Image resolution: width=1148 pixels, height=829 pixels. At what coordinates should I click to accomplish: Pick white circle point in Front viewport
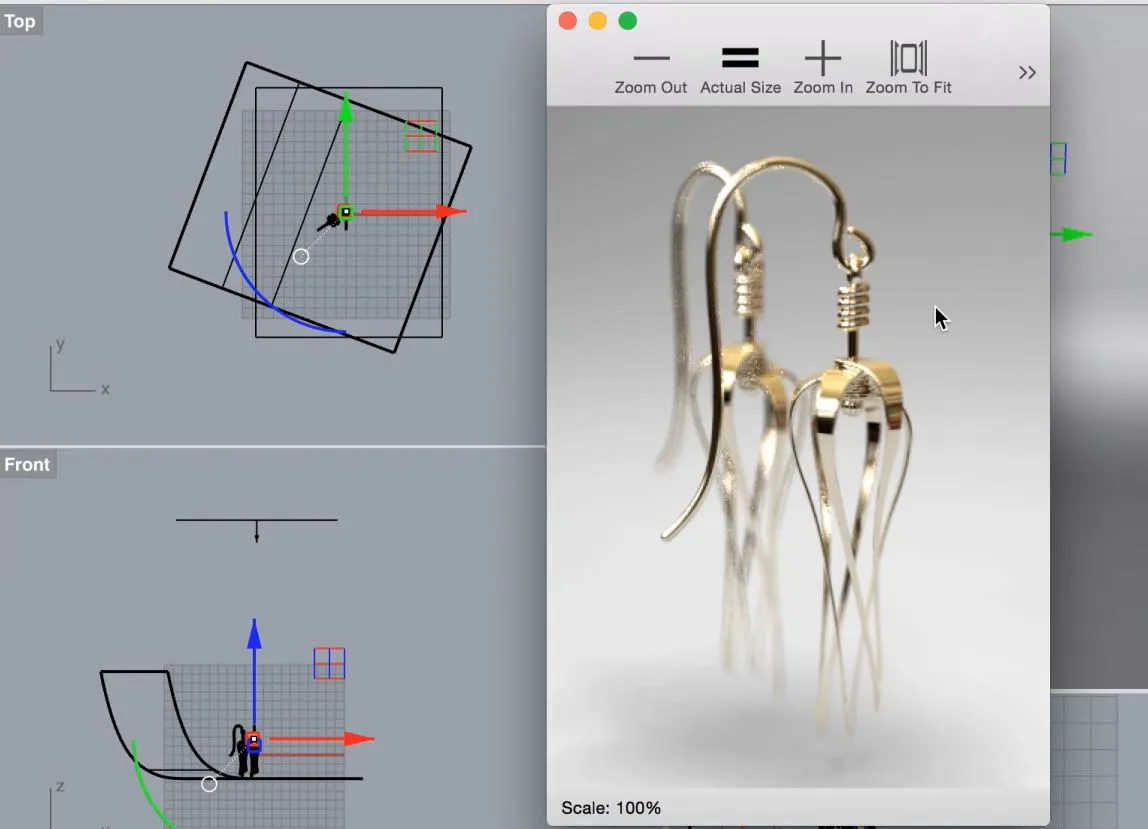209,784
